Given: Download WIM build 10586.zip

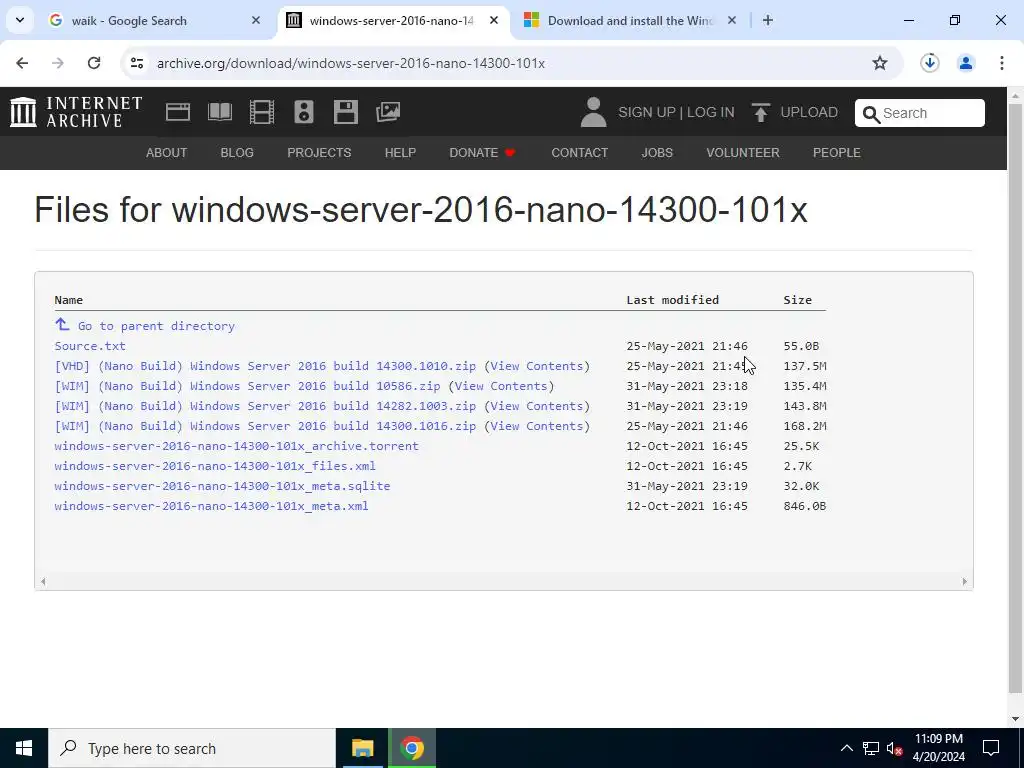Looking at the screenshot, I should tap(248, 386).
